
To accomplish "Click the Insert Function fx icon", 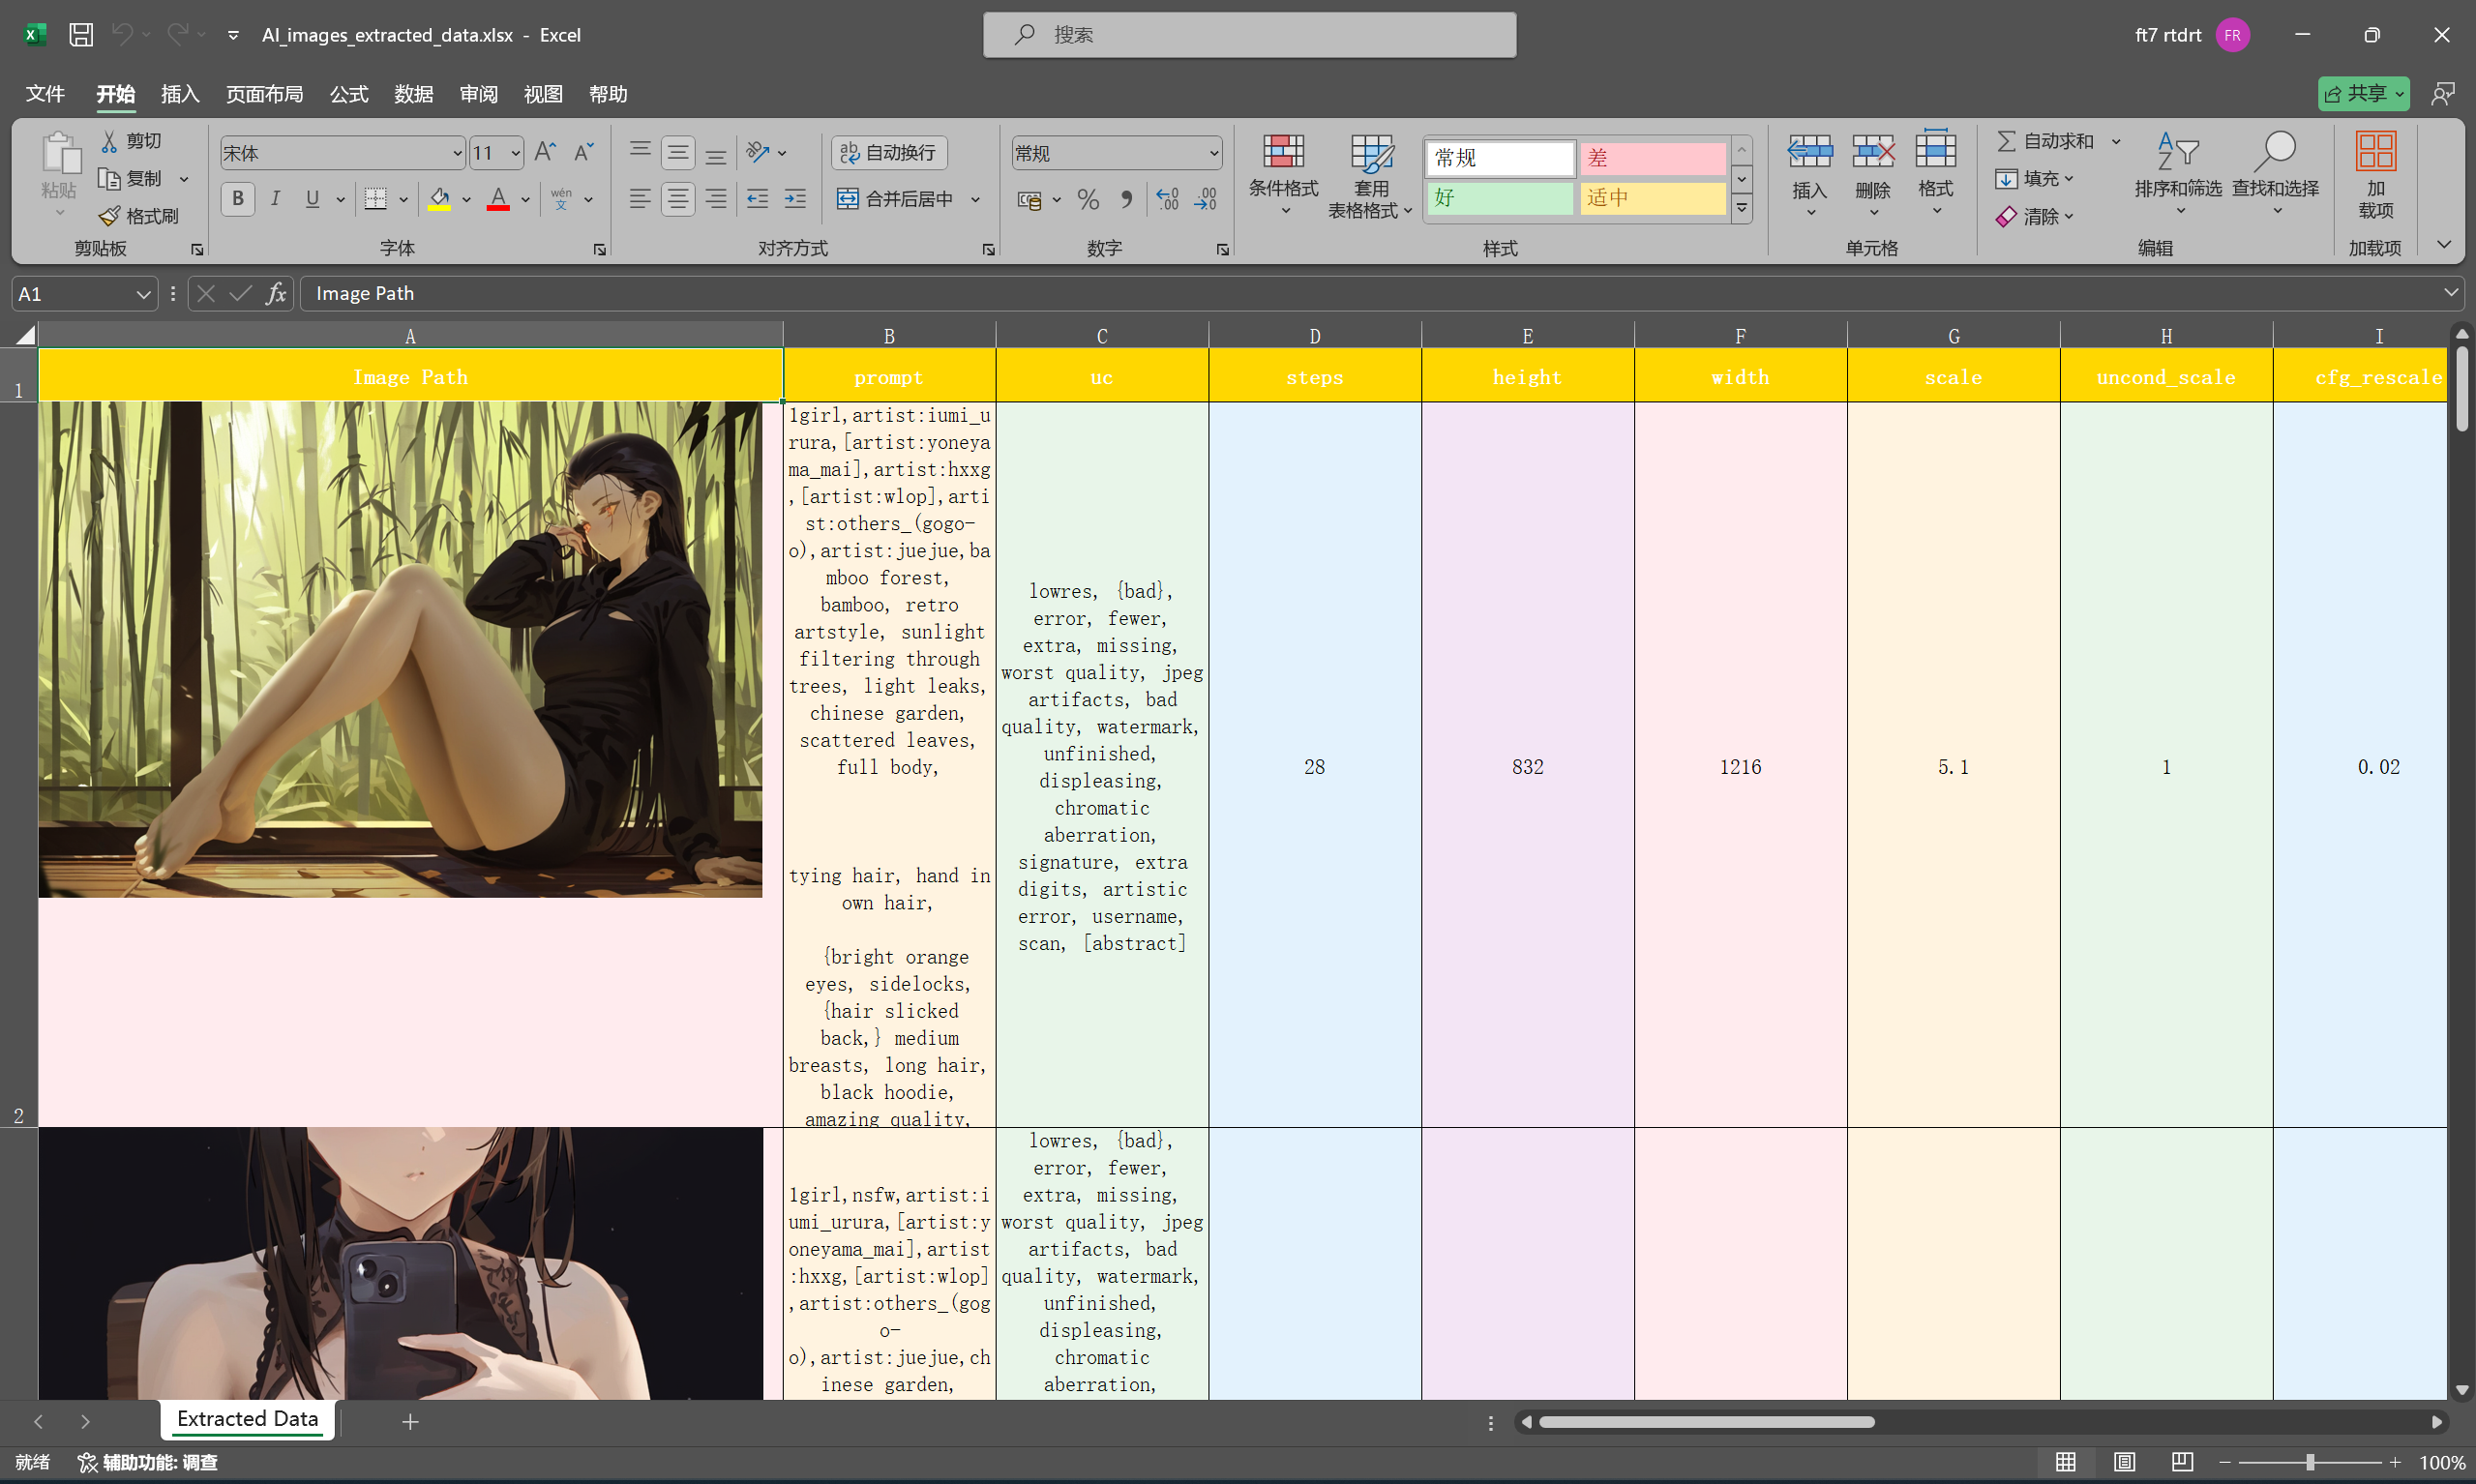I will [276, 294].
